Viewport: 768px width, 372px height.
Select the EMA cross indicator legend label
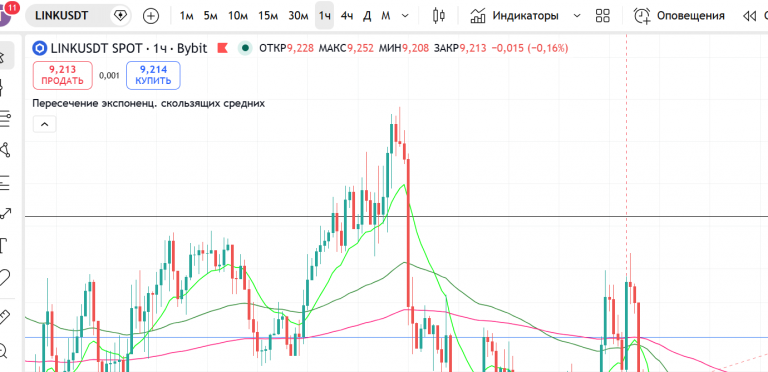pos(148,103)
